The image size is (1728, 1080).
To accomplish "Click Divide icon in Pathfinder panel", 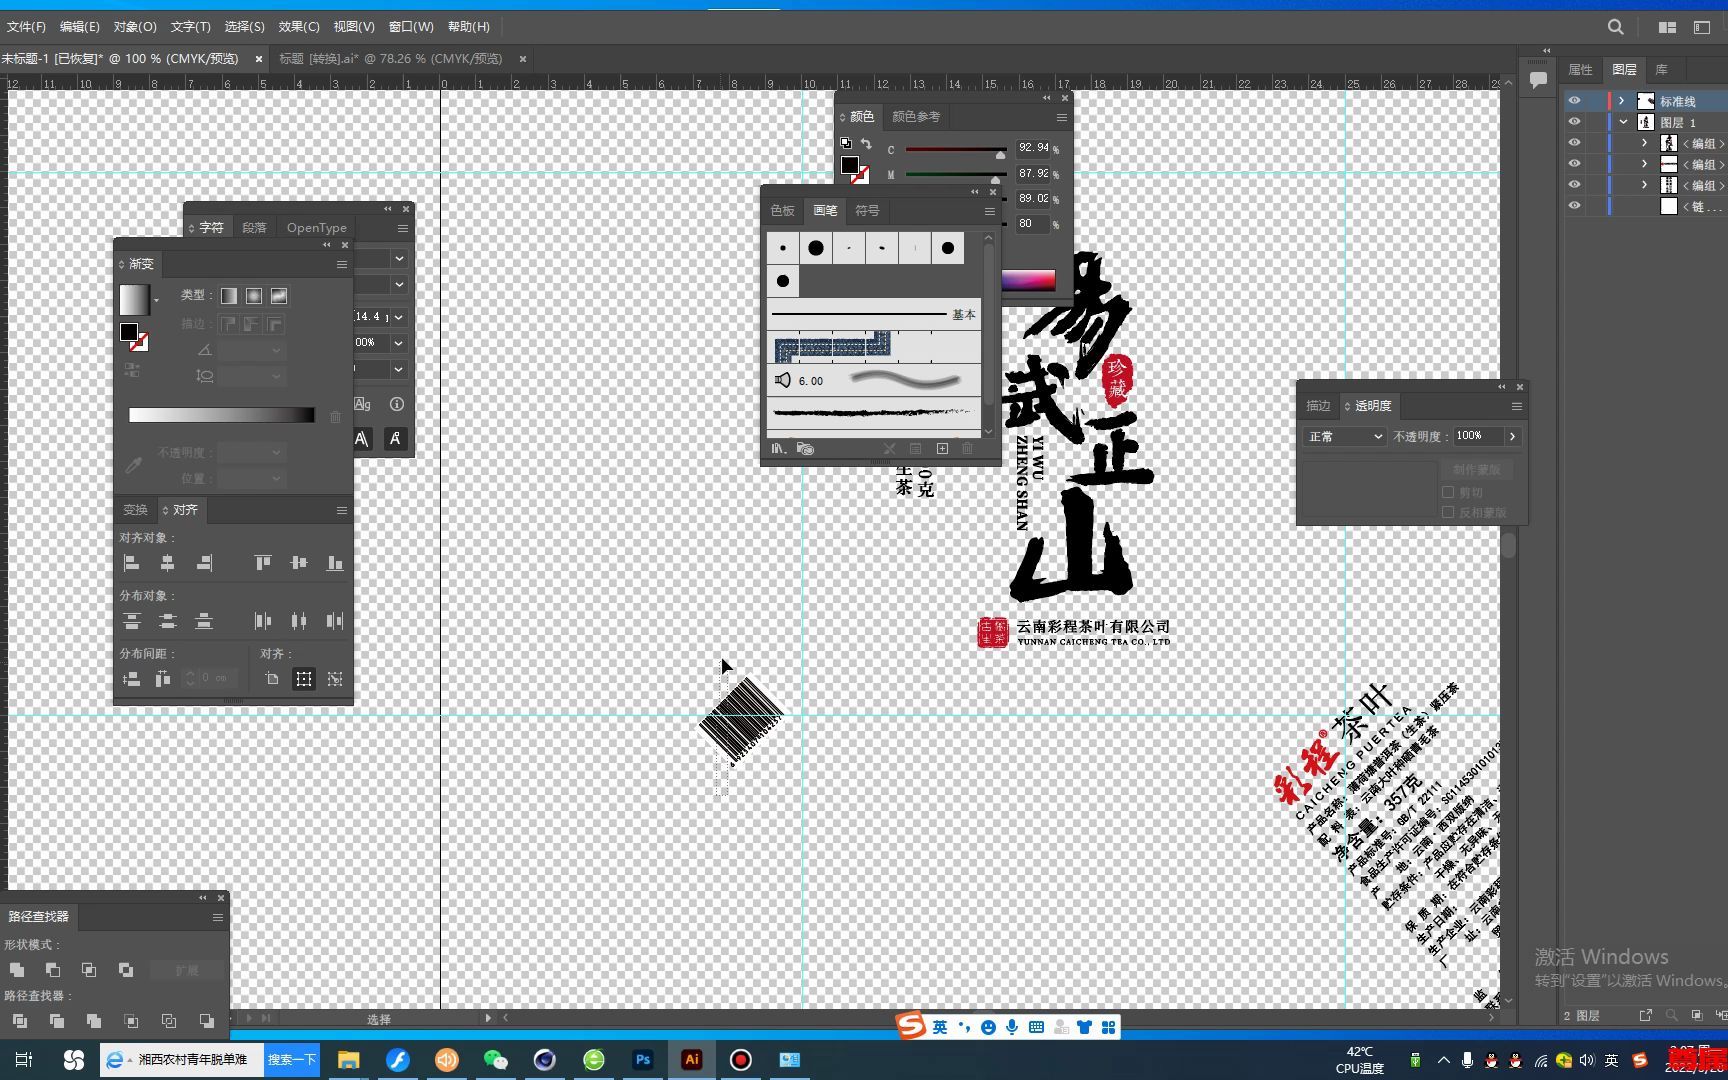I will coord(19,1021).
